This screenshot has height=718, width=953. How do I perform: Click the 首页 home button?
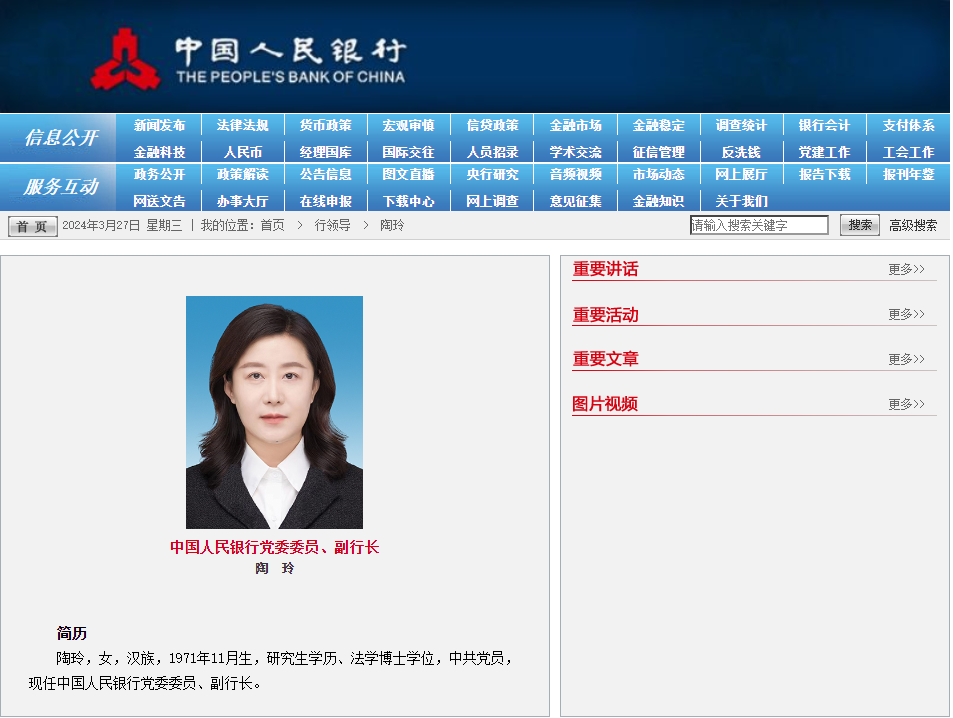tap(33, 226)
